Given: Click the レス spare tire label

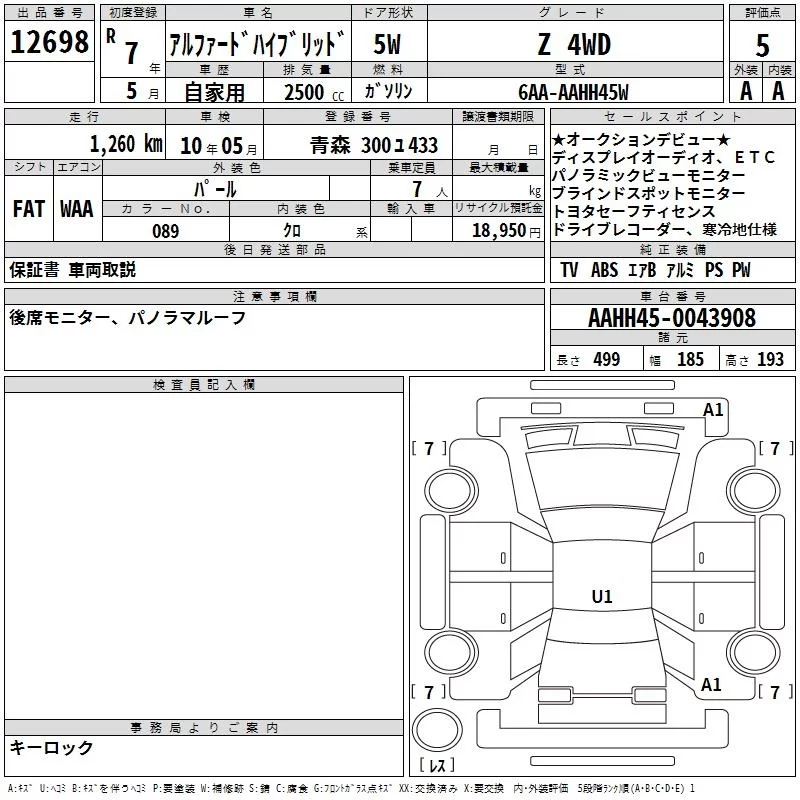Looking at the screenshot, I should pos(437,765).
